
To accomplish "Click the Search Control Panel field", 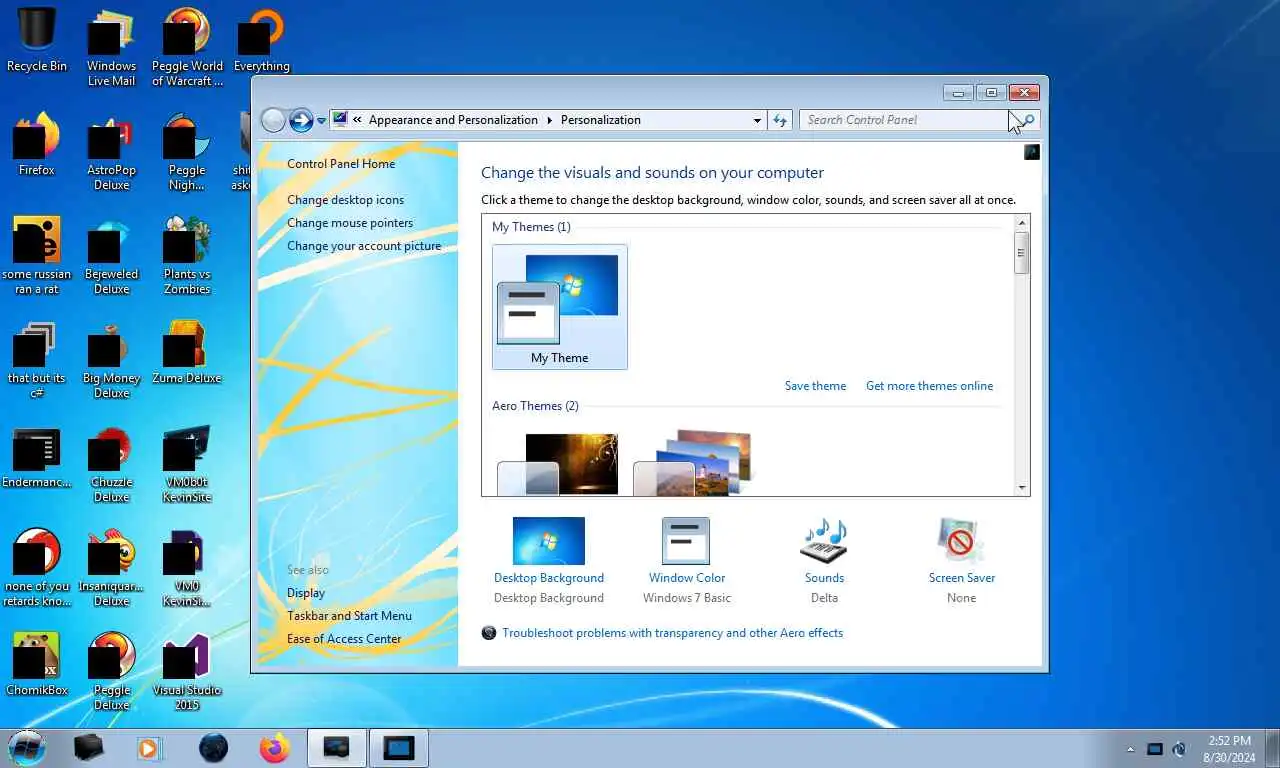I will tap(919, 120).
